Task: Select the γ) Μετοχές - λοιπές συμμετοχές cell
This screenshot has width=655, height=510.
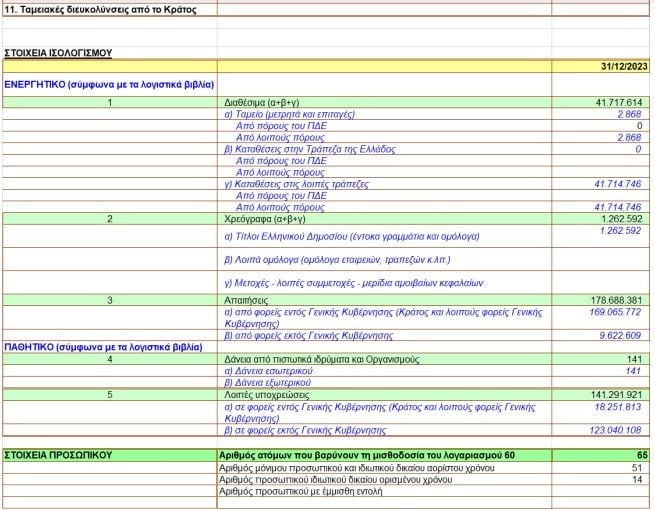Action: point(351,281)
